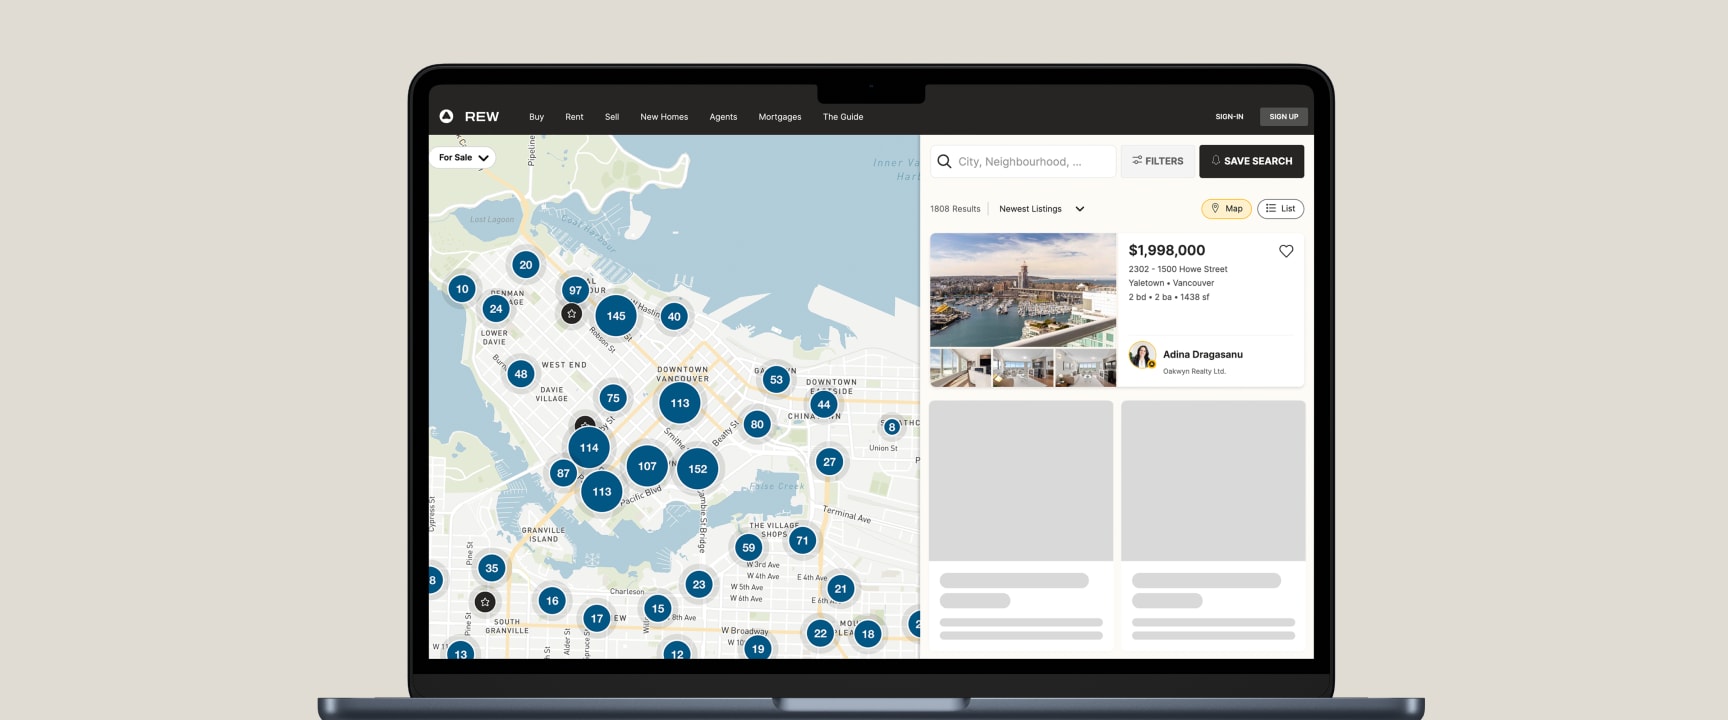Open the Agents menu

[x=723, y=117]
